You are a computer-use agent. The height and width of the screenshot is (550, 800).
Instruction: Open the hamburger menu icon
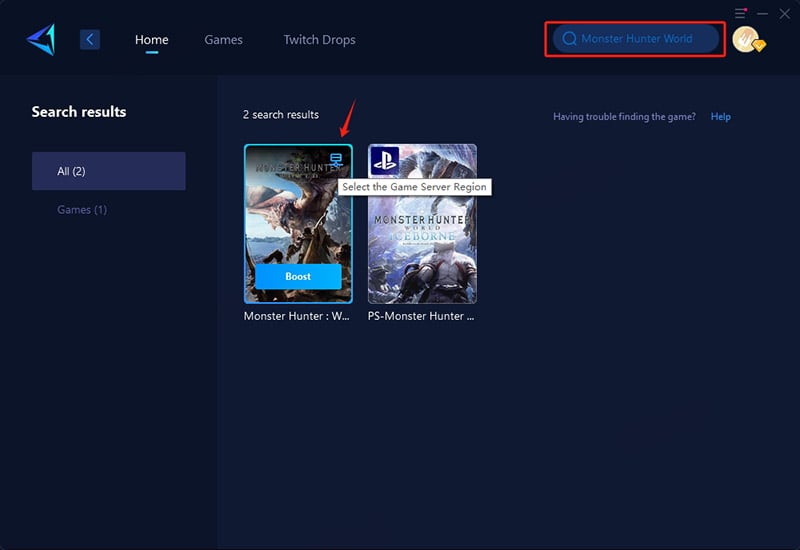pyautogui.click(x=740, y=13)
